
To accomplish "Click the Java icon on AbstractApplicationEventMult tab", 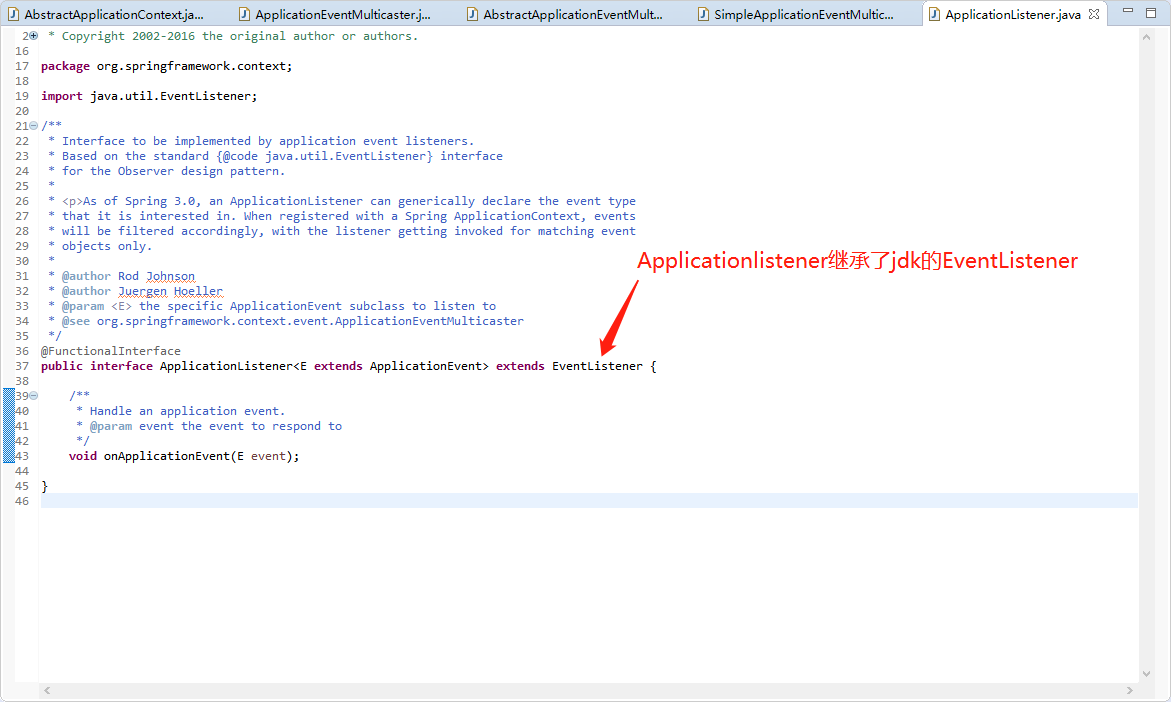I will pos(473,14).
